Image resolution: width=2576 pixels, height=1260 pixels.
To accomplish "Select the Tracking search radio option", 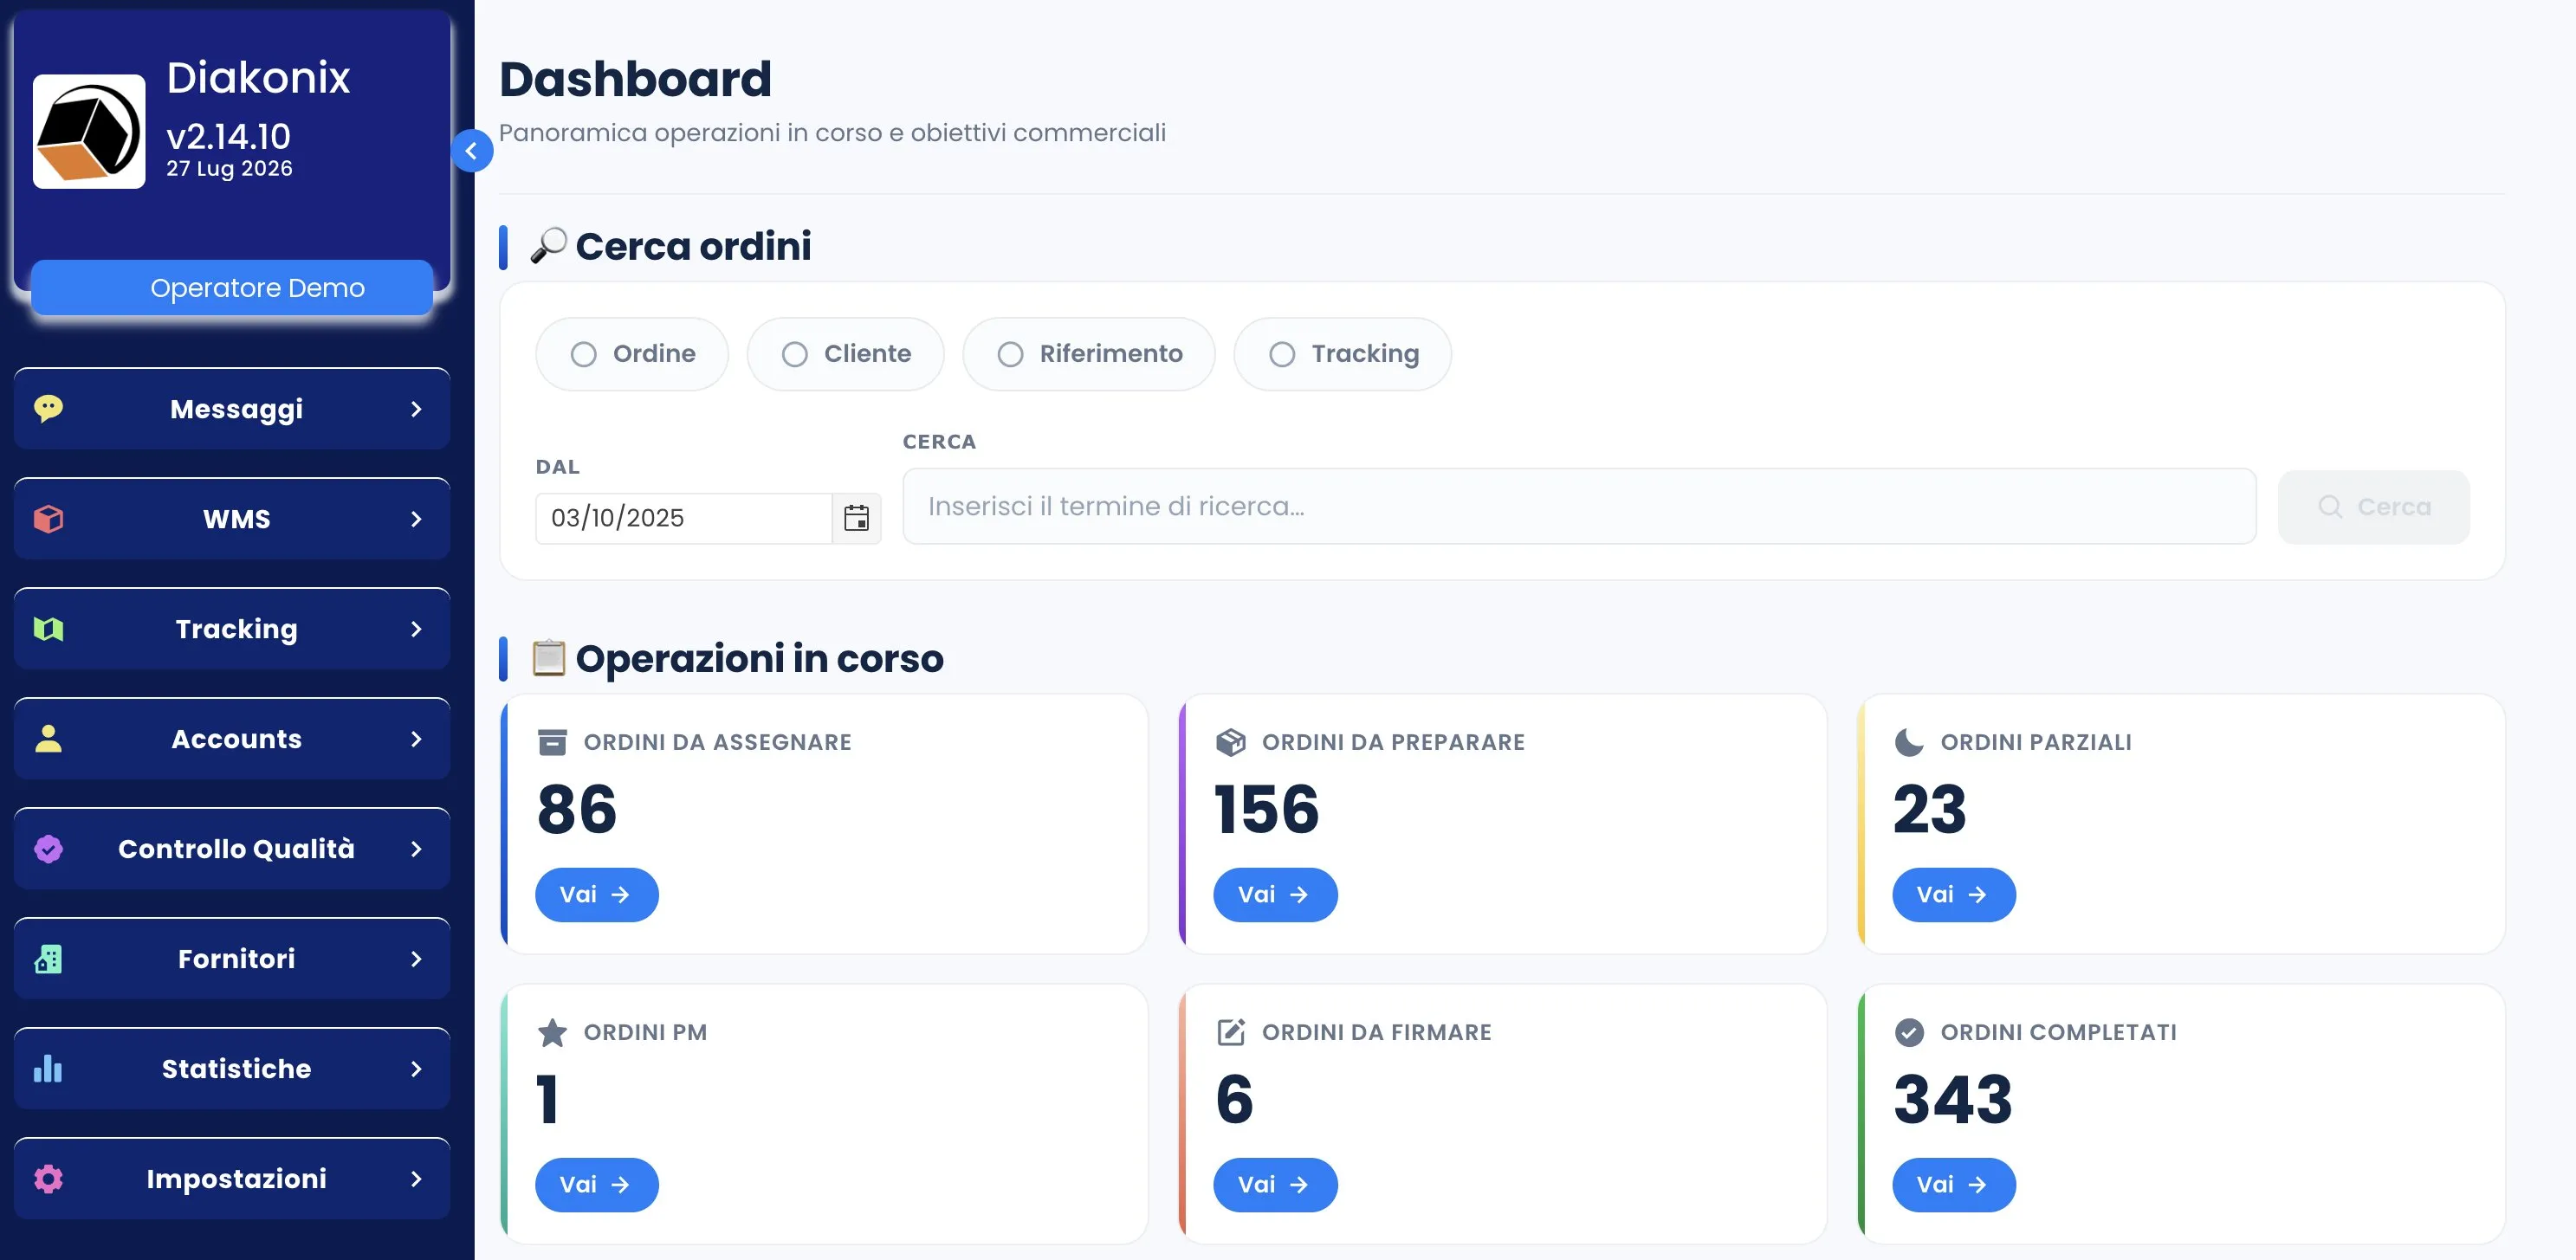I will pos(1342,354).
